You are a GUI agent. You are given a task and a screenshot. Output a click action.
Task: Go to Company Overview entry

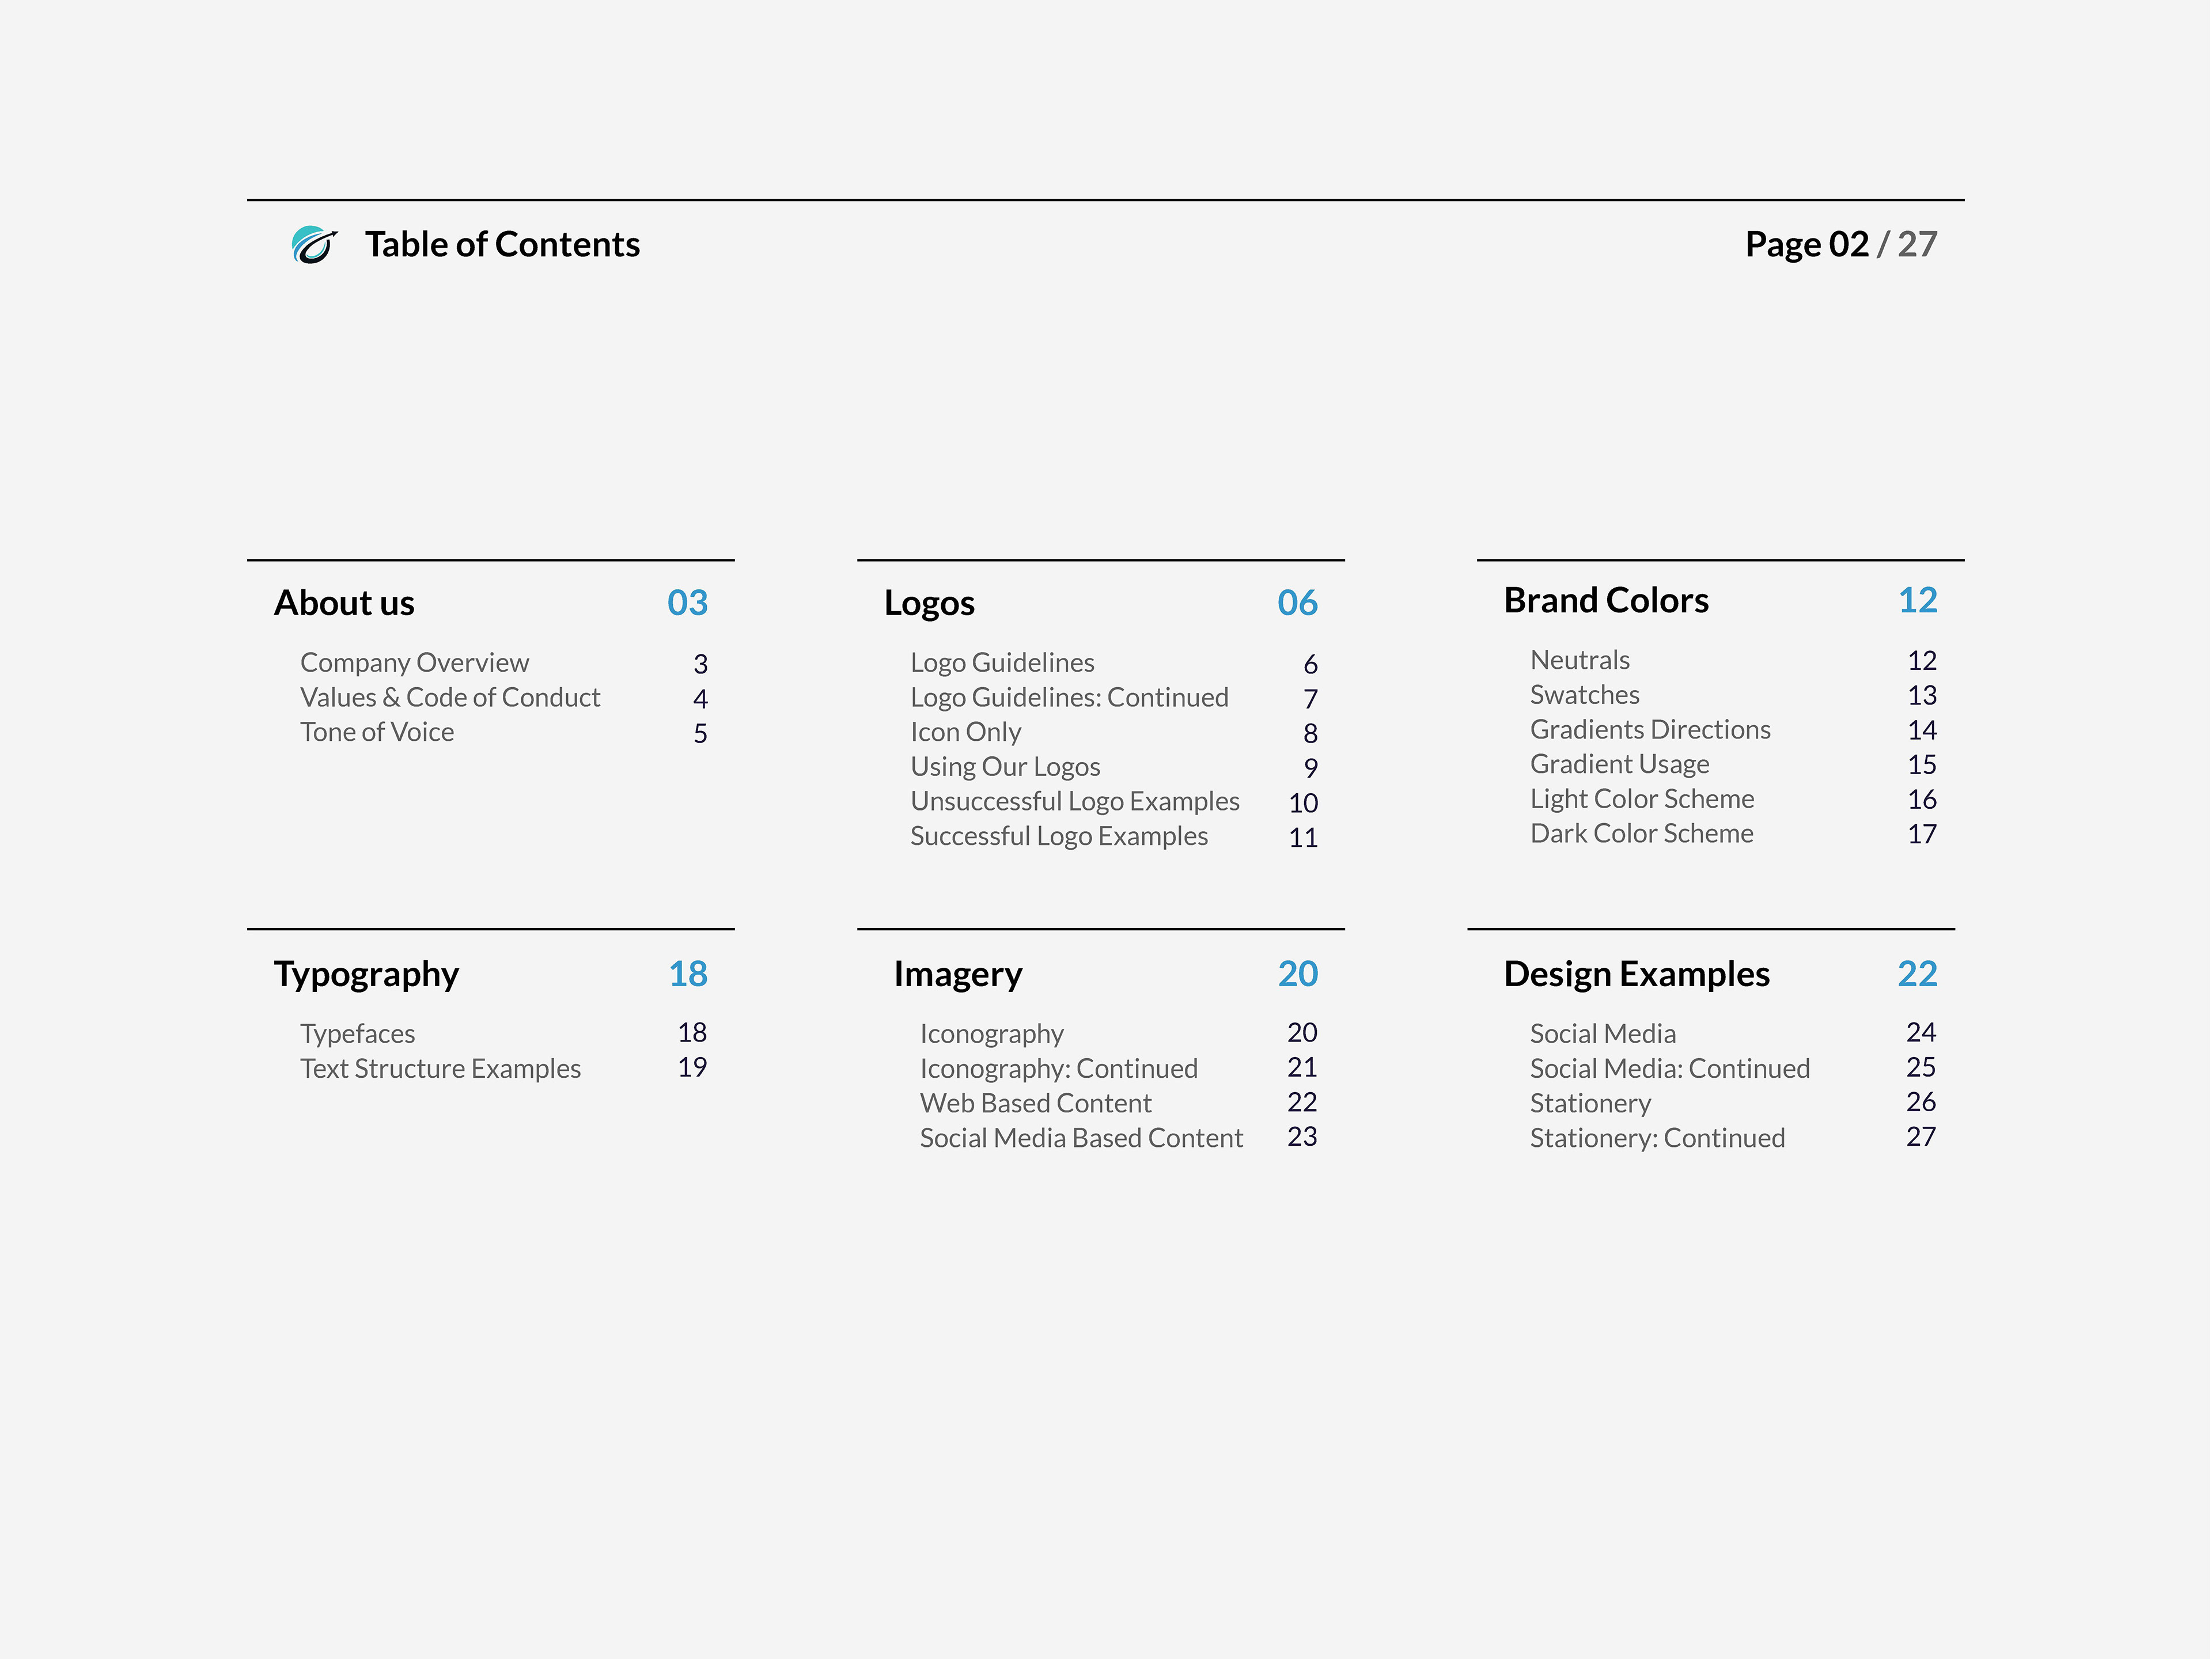pyautogui.click(x=414, y=663)
